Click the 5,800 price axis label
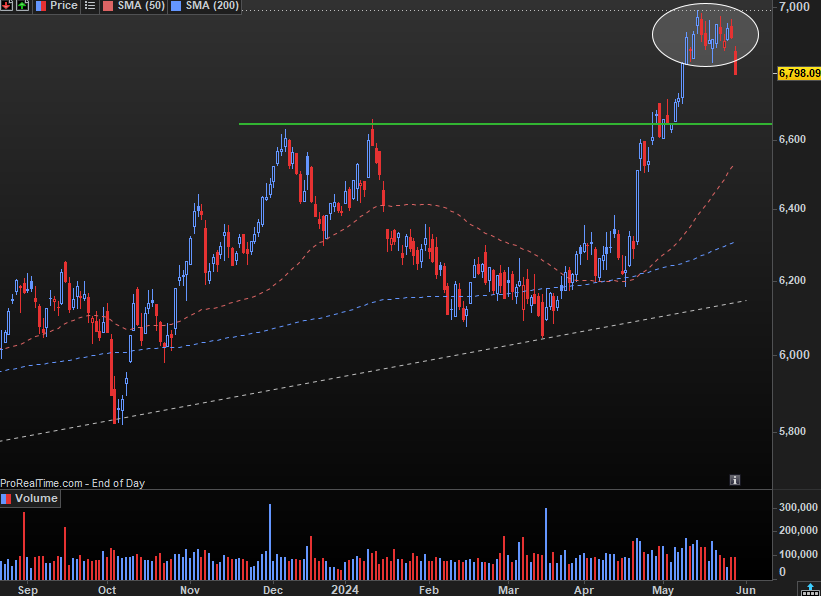821x596 pixels. coord(793,432)
